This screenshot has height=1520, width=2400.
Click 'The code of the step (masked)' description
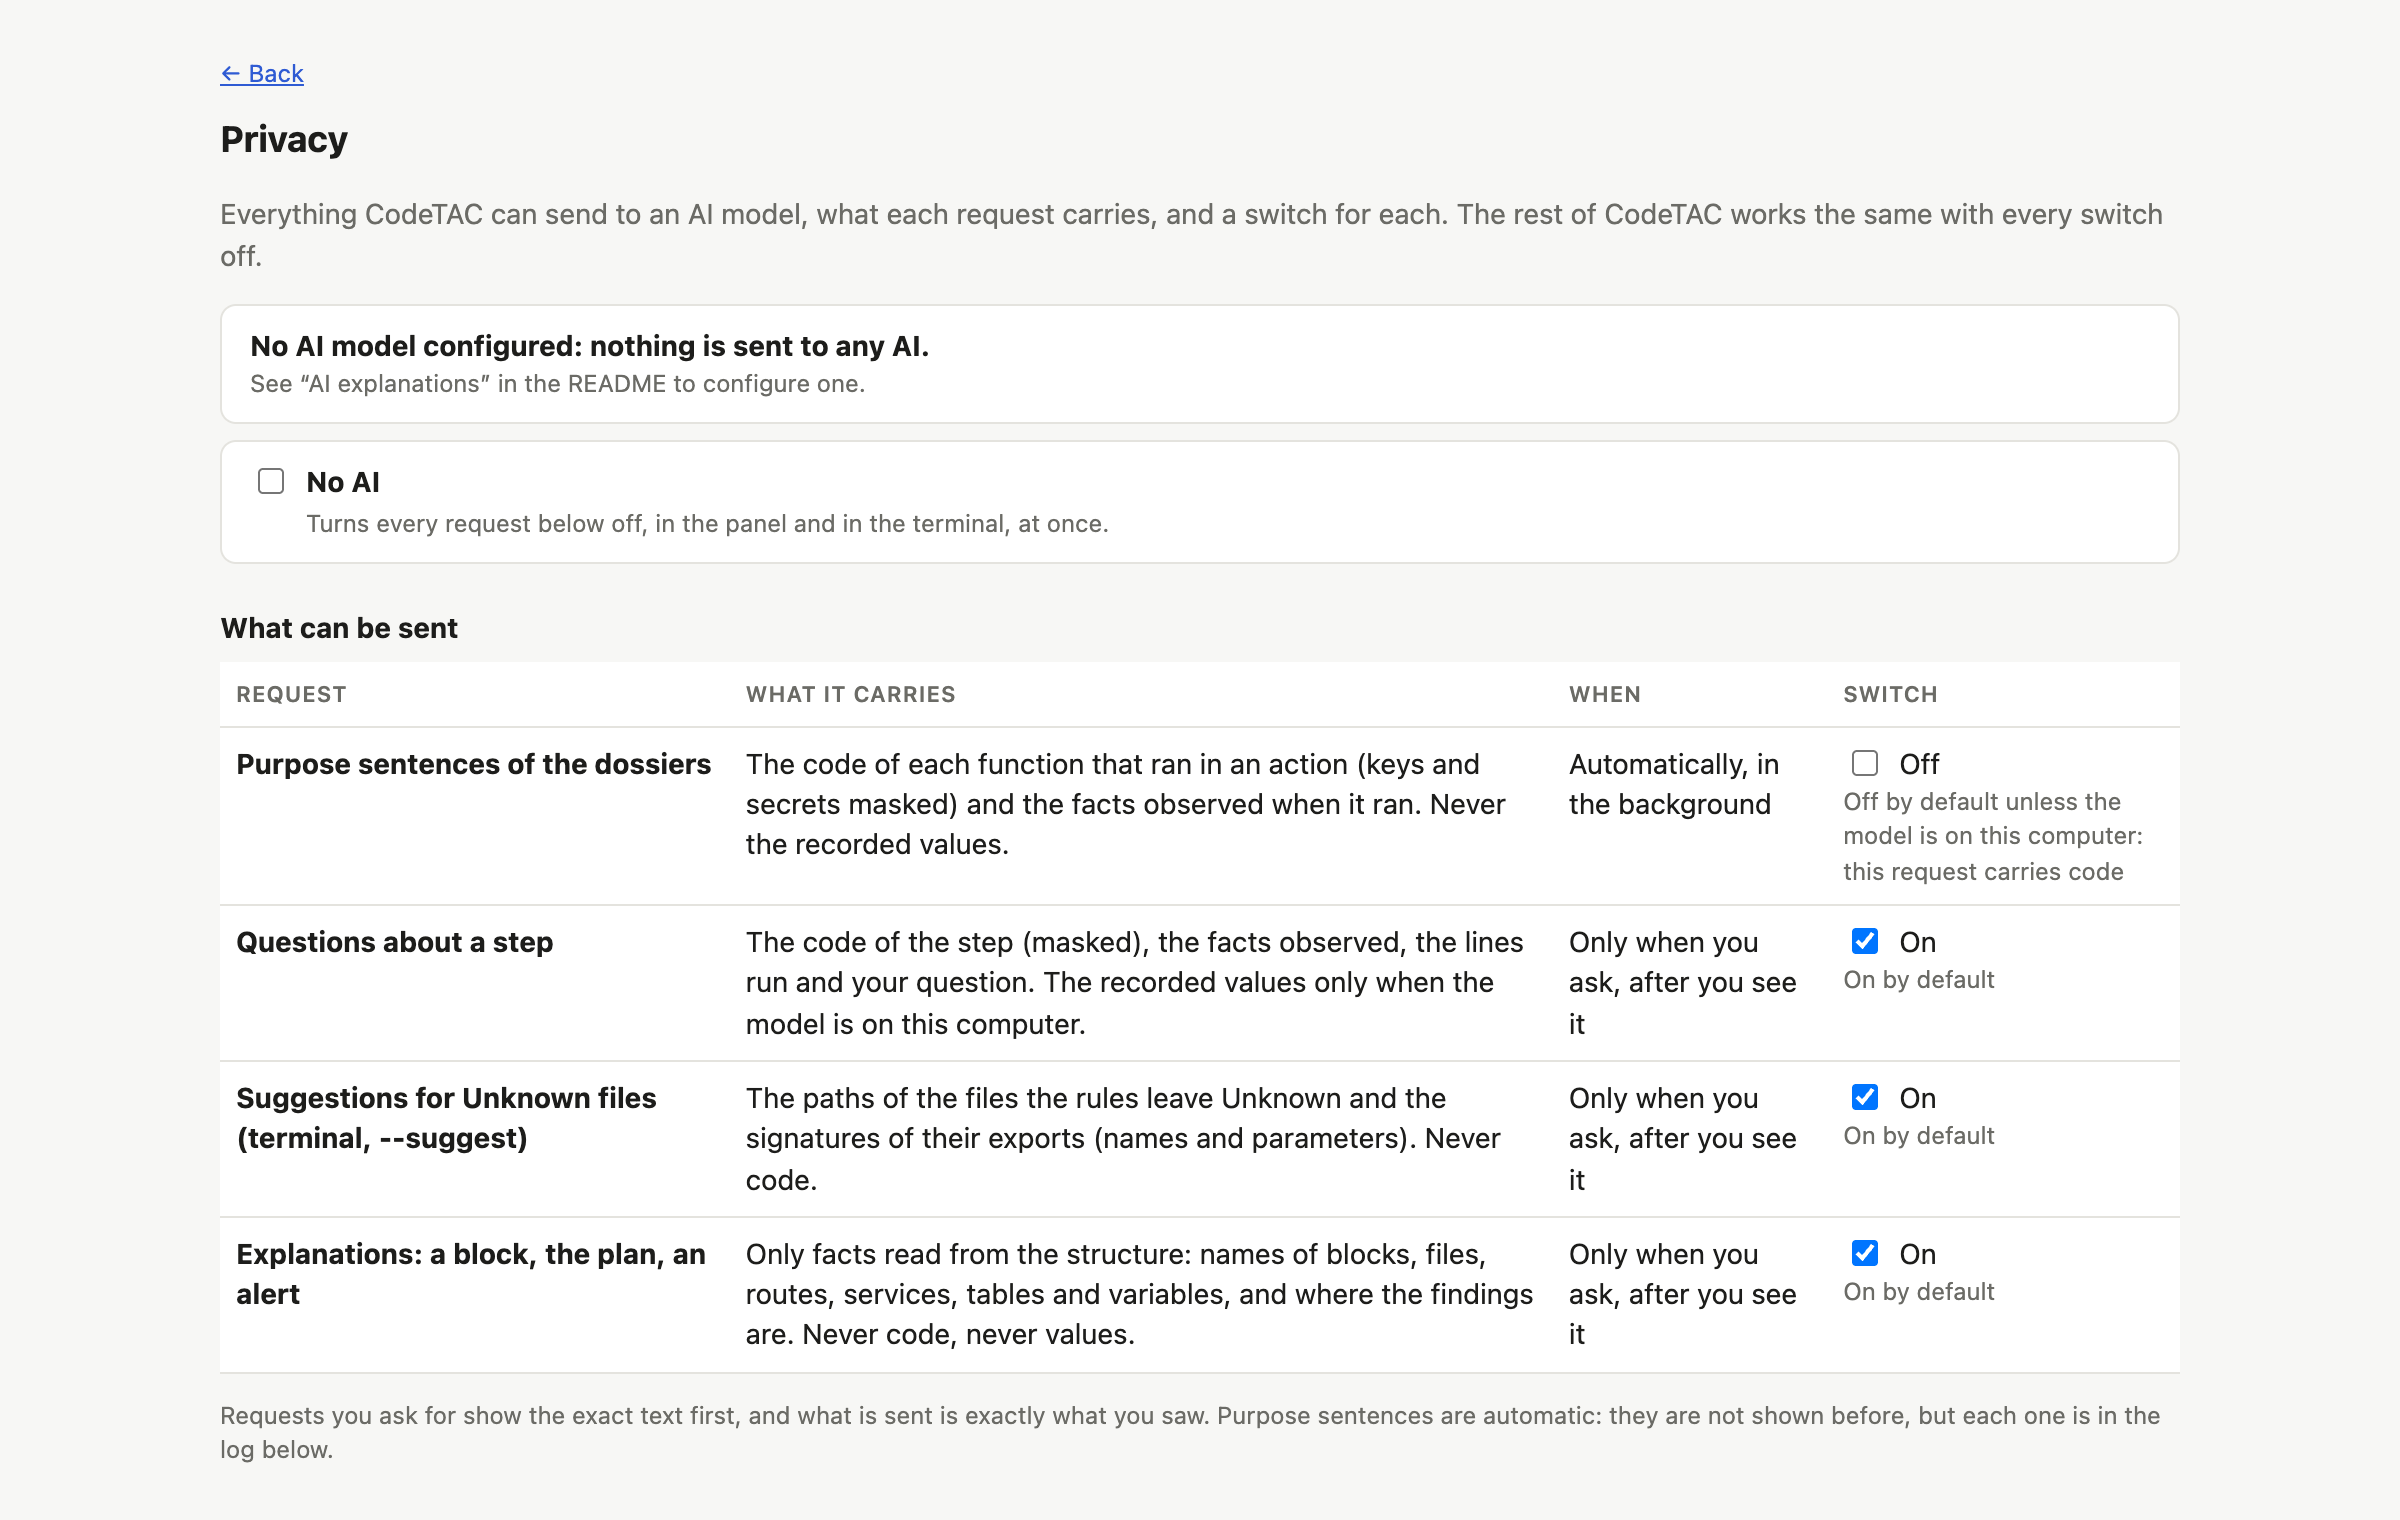pos(1135,983)
